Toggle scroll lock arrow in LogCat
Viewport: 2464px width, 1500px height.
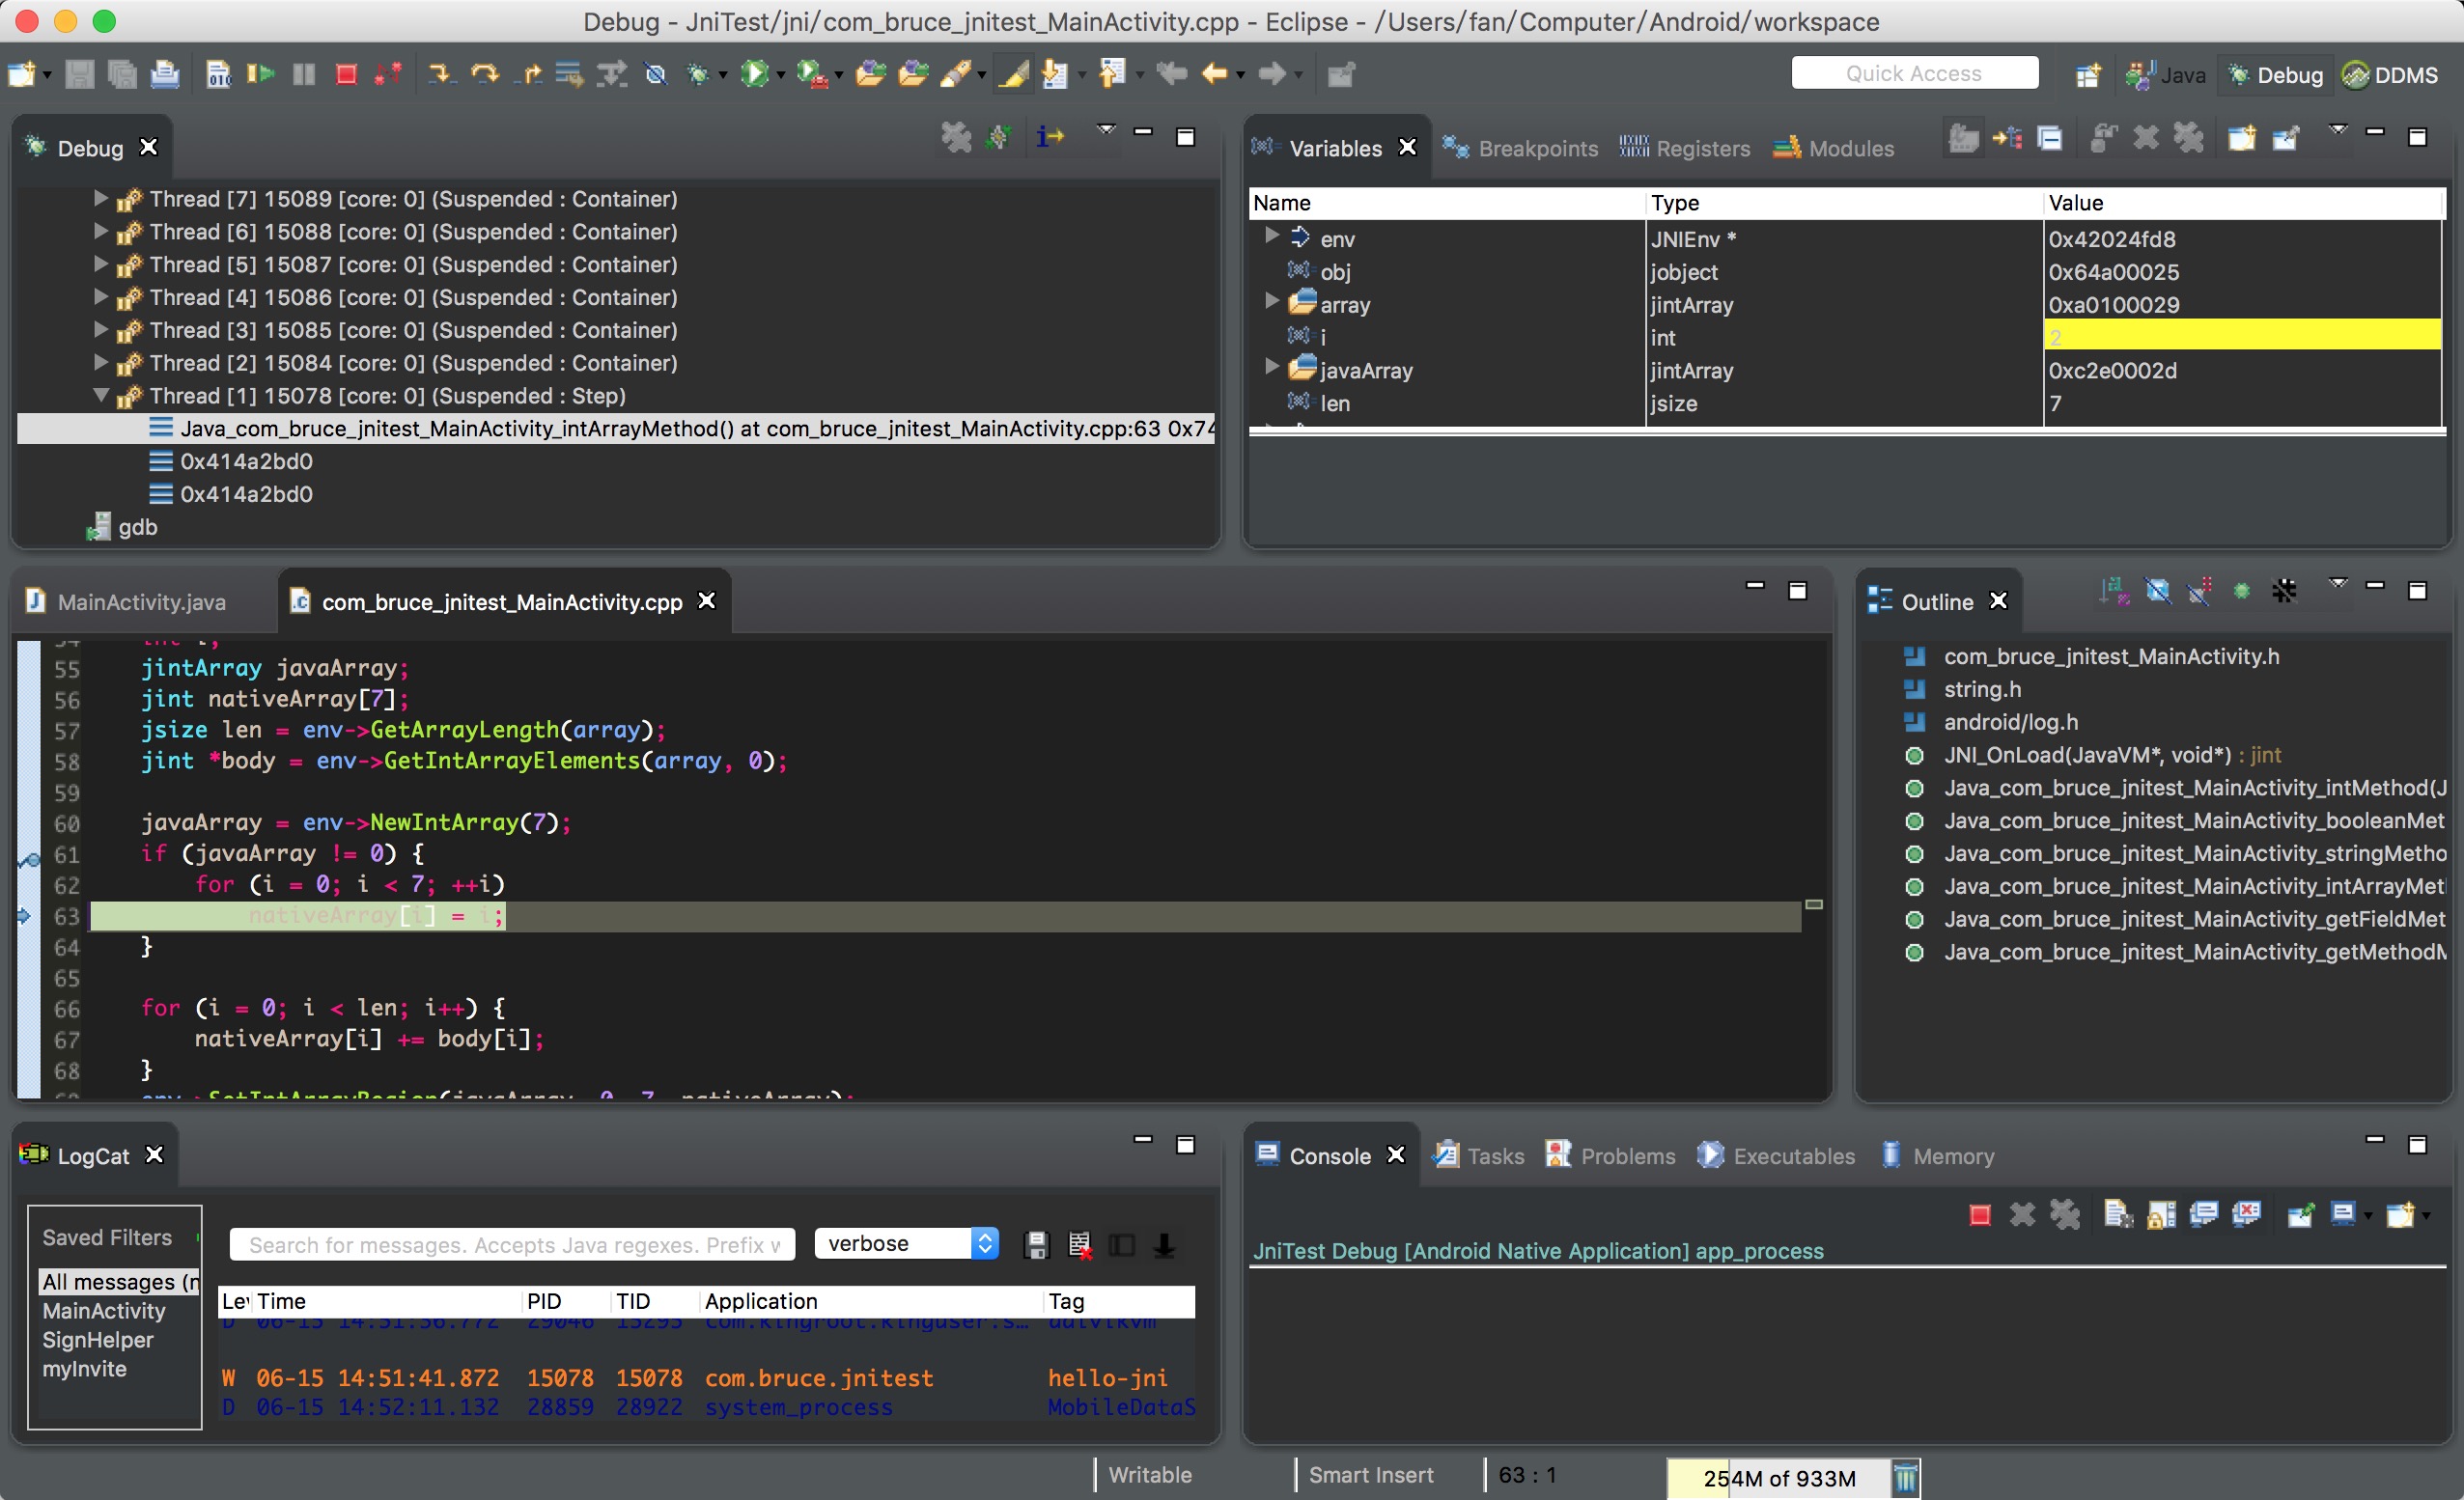pos(1165,1245)
